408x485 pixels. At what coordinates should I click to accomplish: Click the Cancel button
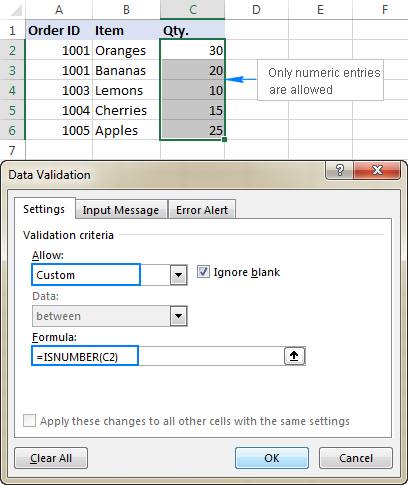356,458
